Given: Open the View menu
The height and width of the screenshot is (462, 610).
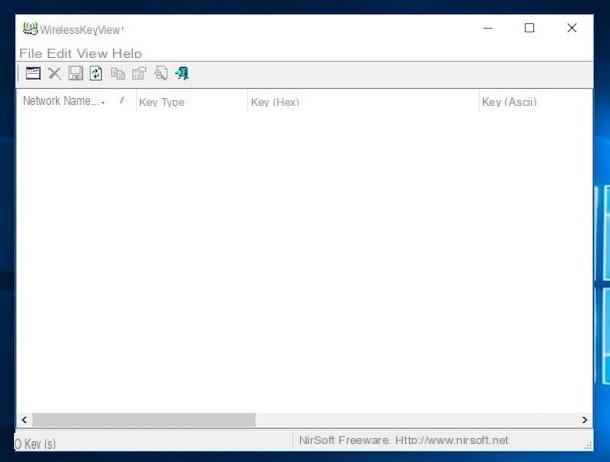Looking at the screenshot, I should pos(92,53).
